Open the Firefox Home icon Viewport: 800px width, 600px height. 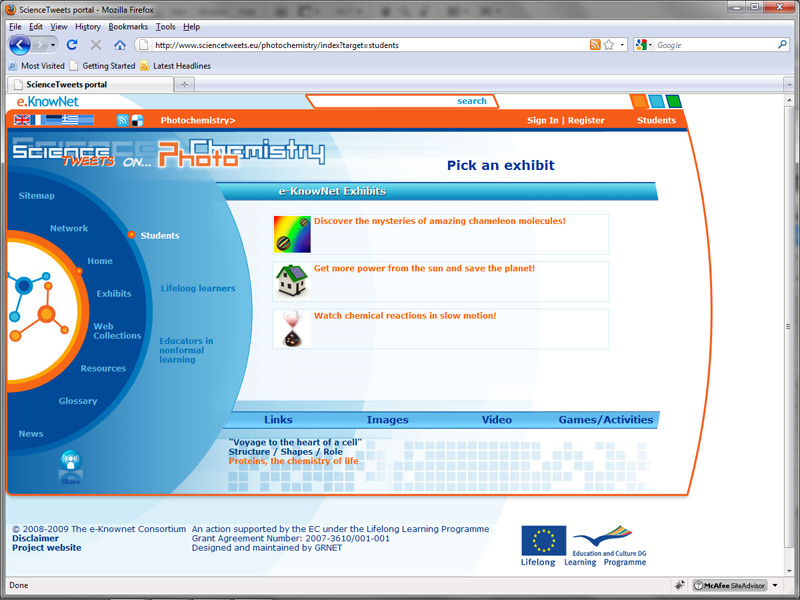pyautogui.click(x=120, y=45)
